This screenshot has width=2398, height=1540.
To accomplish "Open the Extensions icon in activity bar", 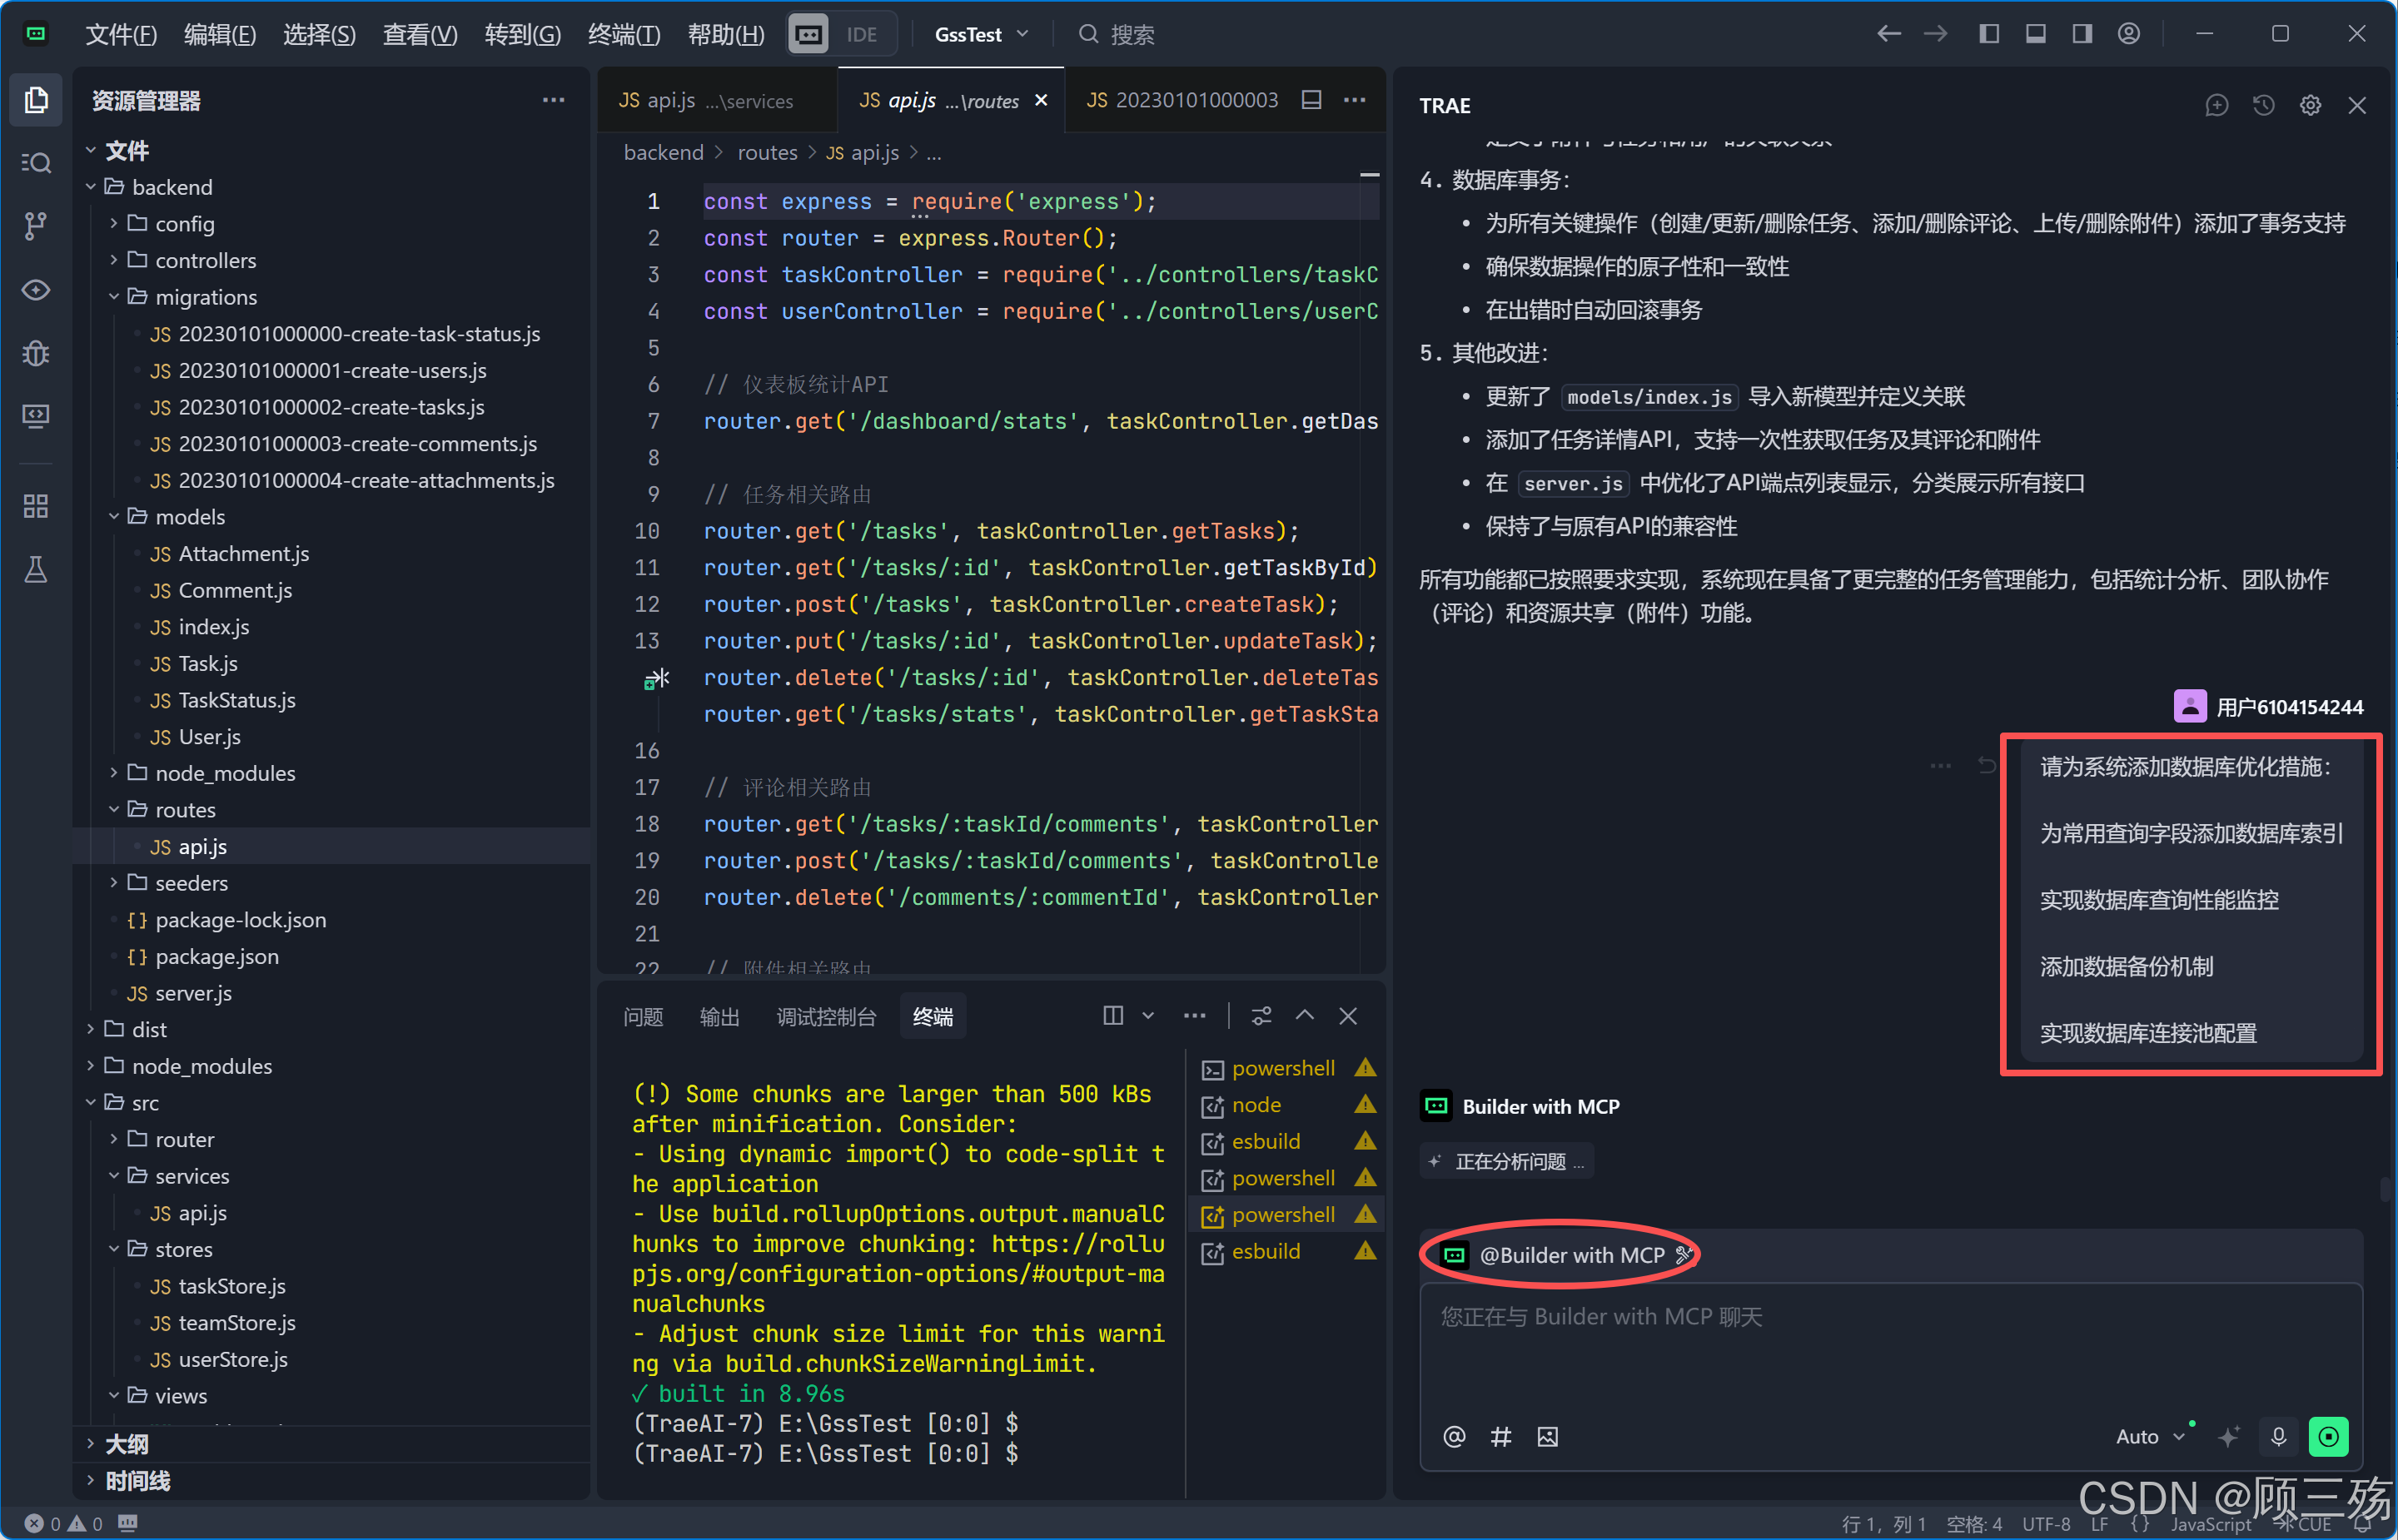I will tap(36, 506).
